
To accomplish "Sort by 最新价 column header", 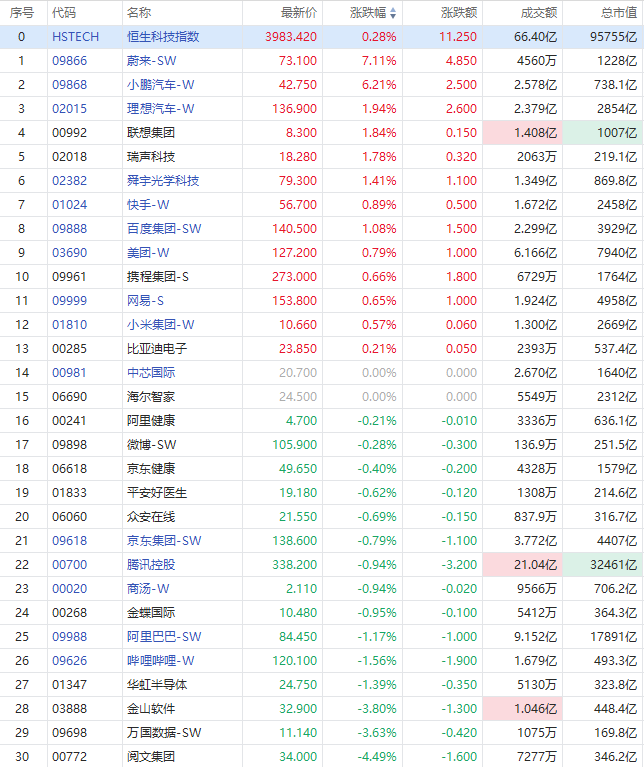I will click(x=299, y=13).
